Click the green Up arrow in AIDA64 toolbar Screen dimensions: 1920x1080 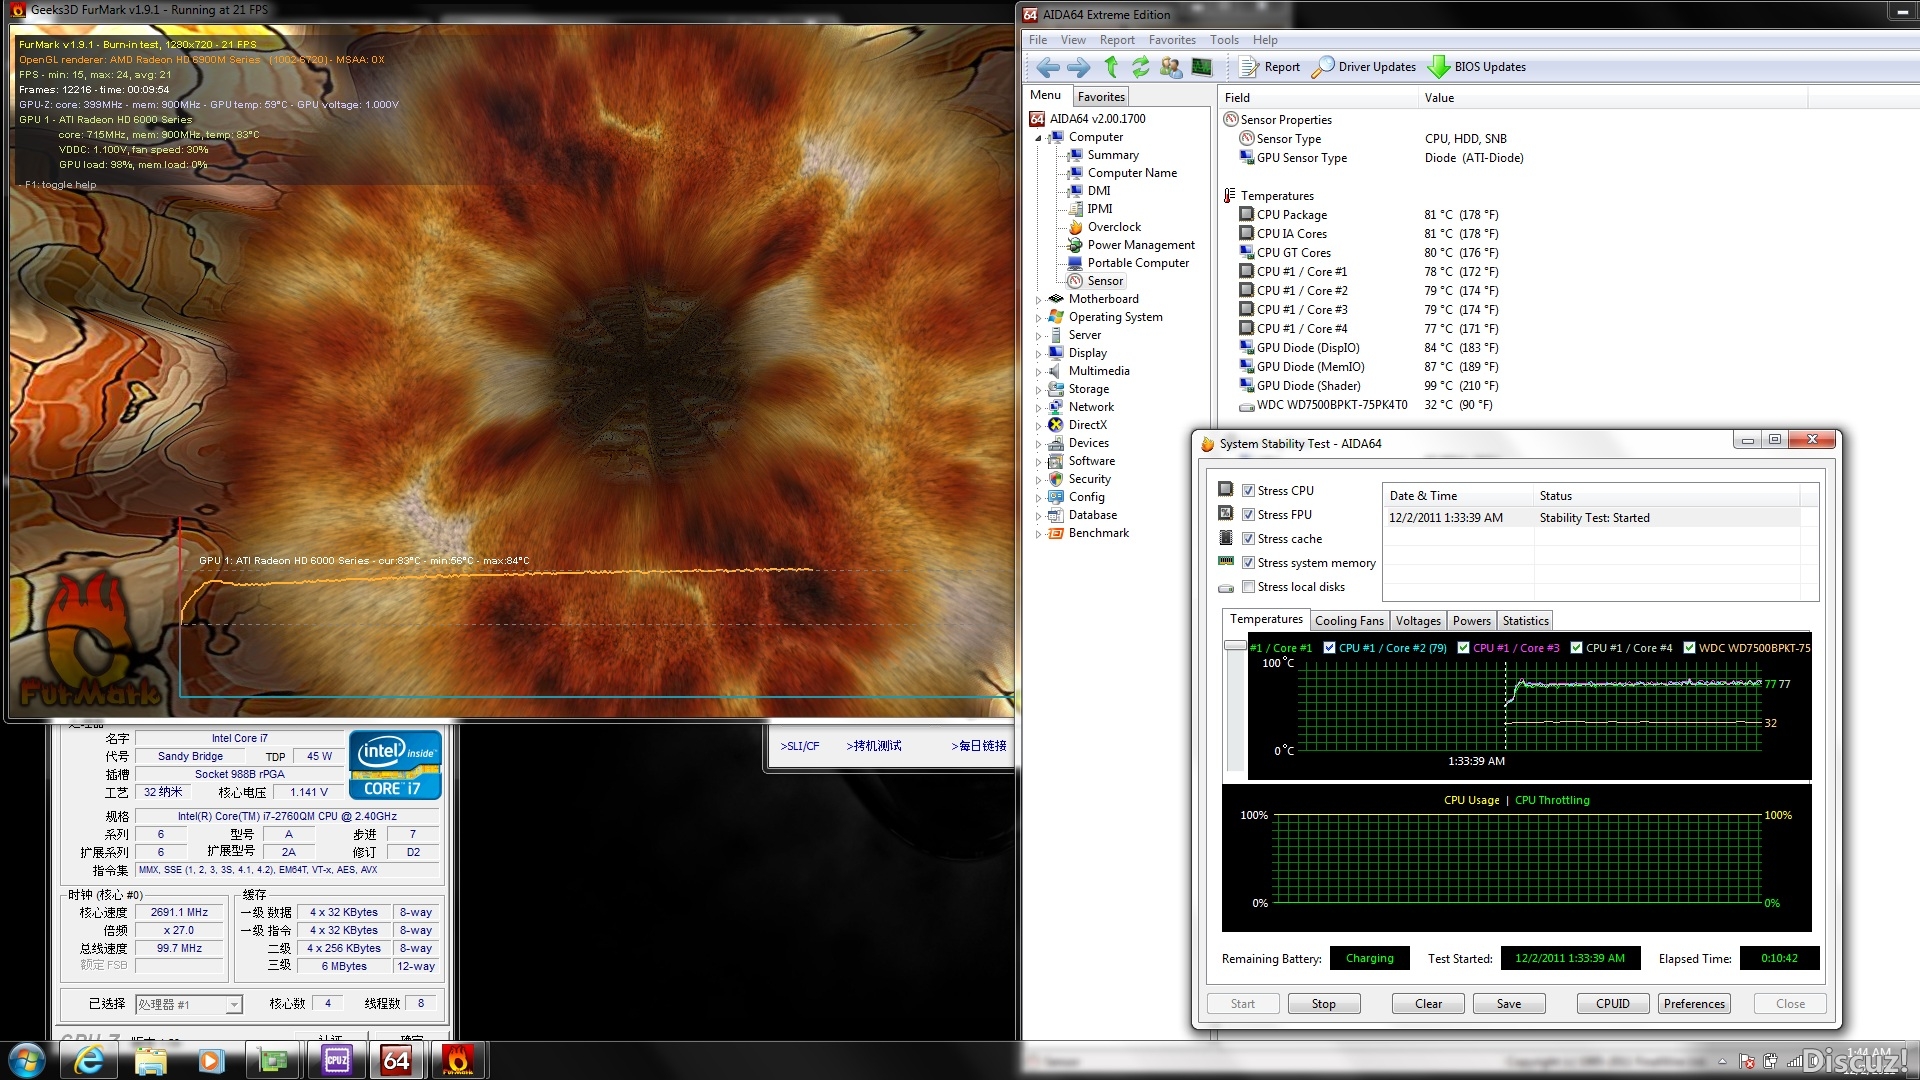pos(1111,67)
